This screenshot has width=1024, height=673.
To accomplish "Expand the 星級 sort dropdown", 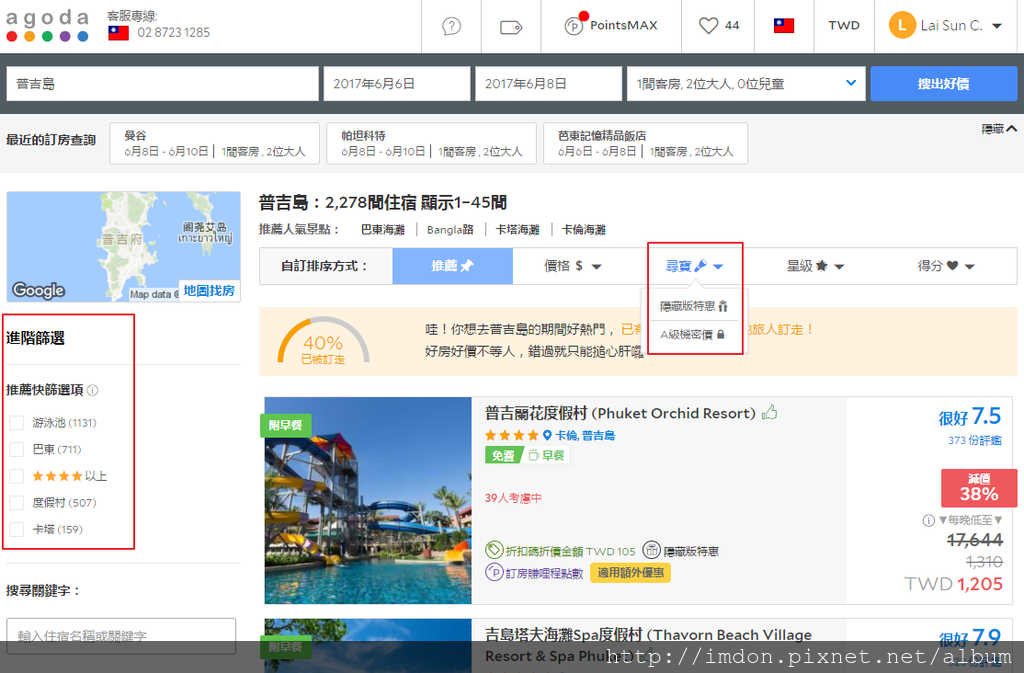I will tap(815, 266).
